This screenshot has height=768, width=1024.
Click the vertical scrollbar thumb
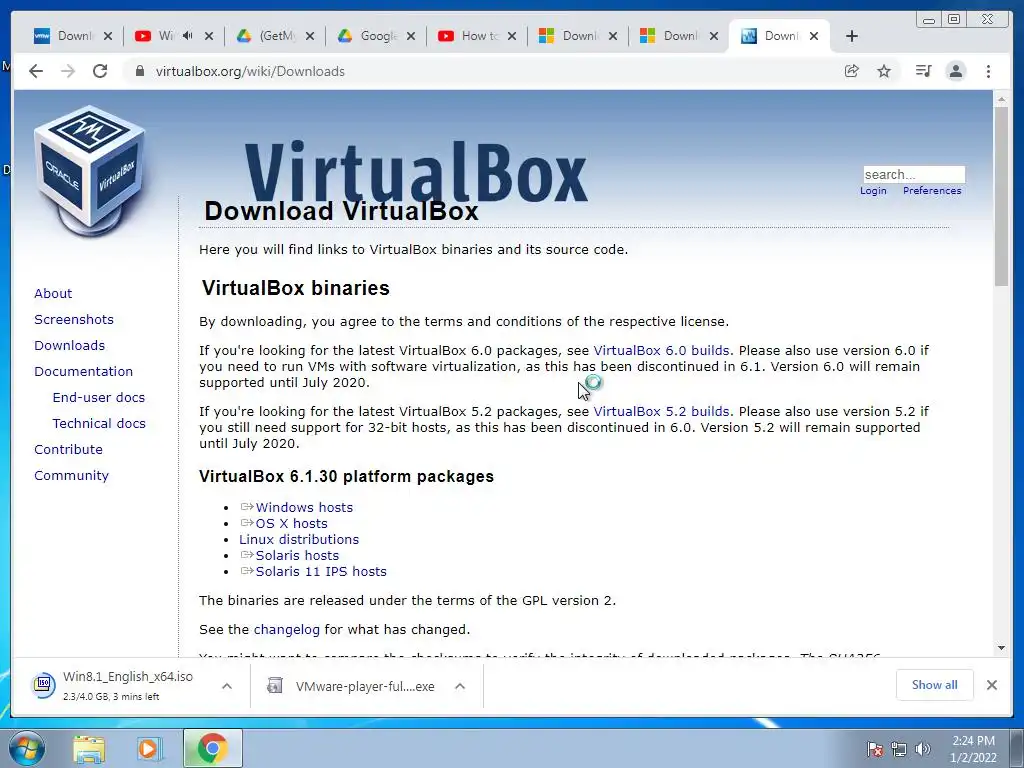pos(1001,196)
